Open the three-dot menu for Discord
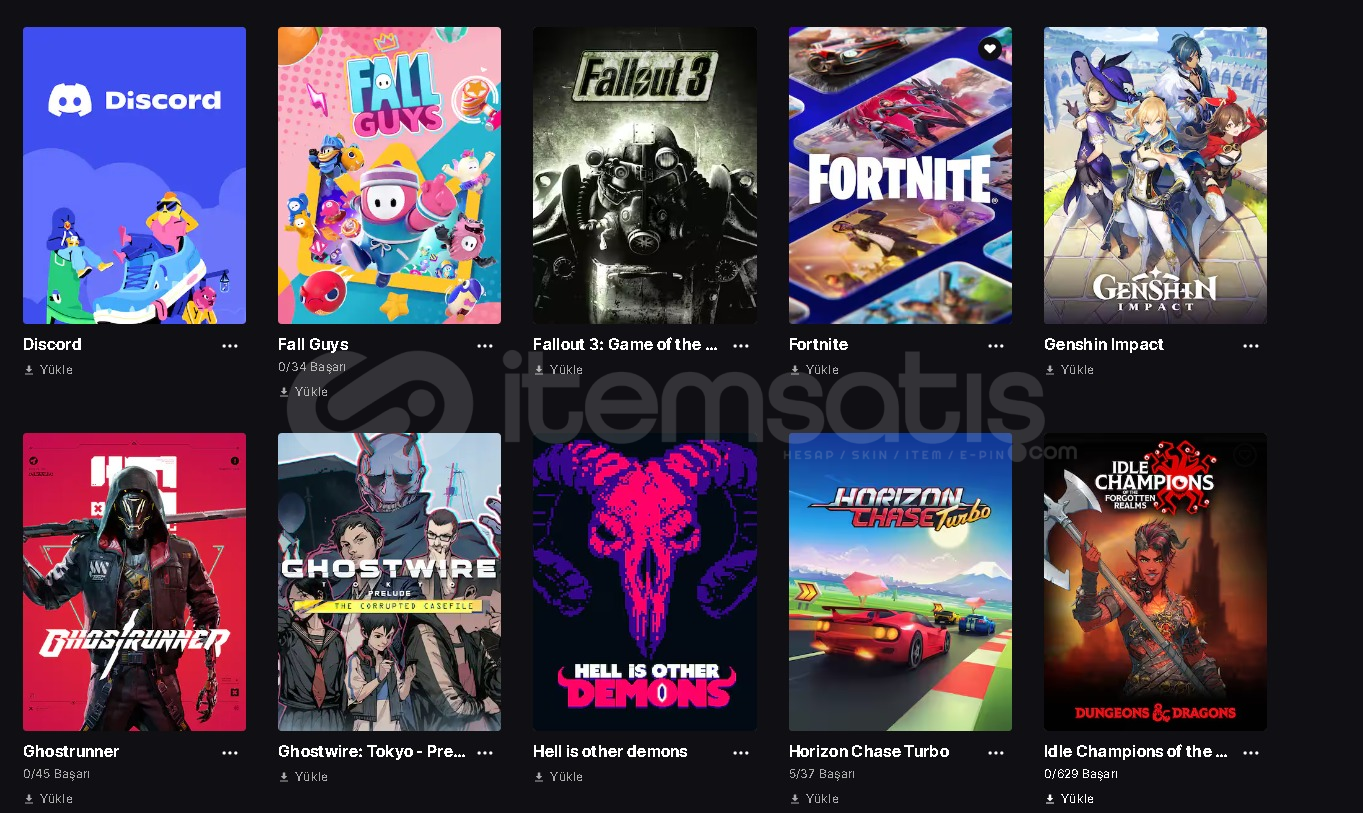The width and height of the screenshot is (1363, 813). point(230,346)
